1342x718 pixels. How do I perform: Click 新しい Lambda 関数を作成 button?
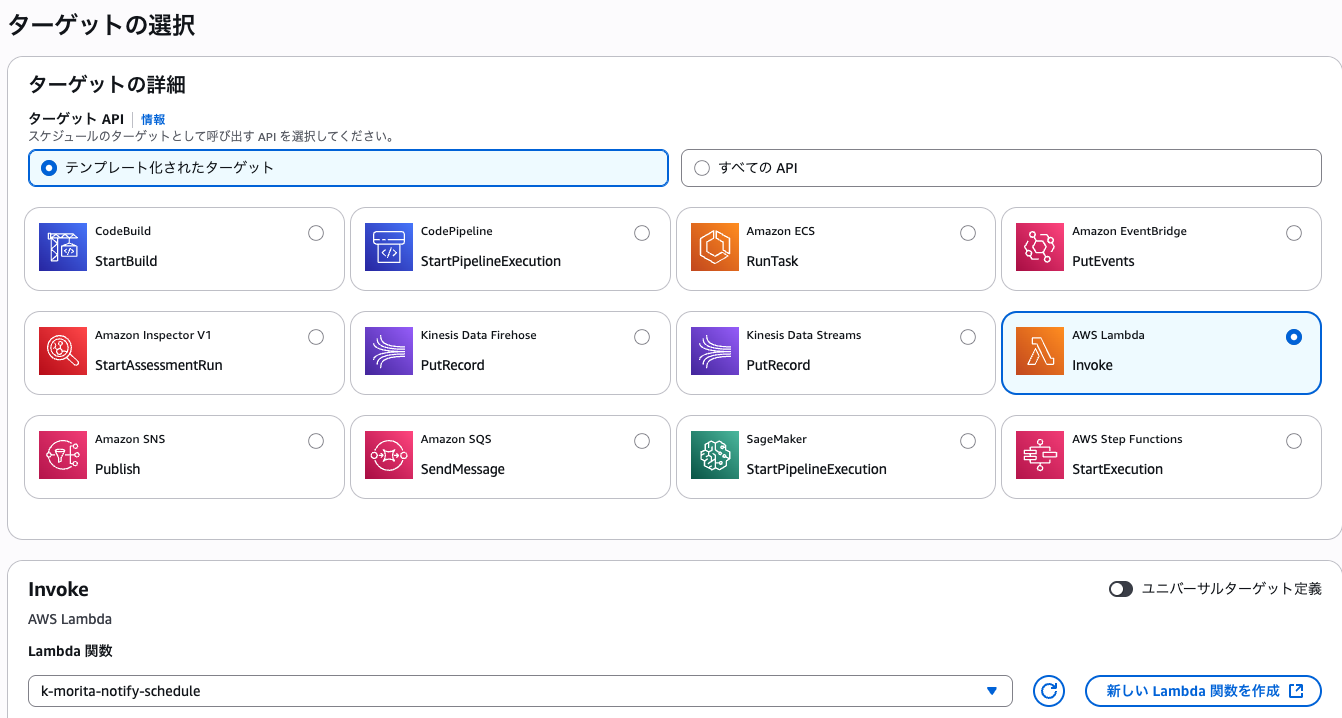(x=1203, y=691)
